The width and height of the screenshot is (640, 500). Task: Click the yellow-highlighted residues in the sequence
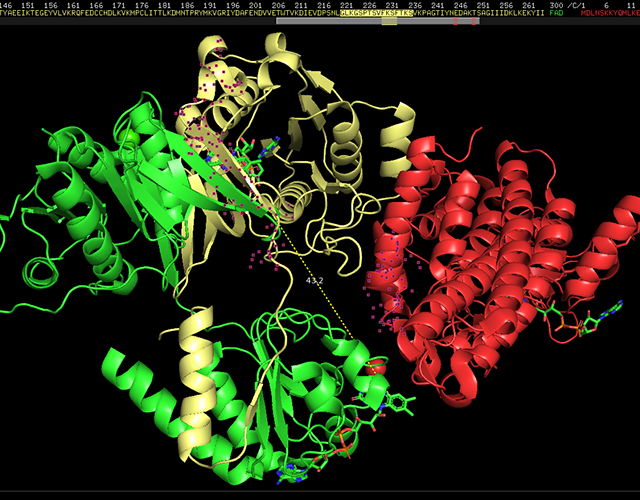(x=374, y=14)
